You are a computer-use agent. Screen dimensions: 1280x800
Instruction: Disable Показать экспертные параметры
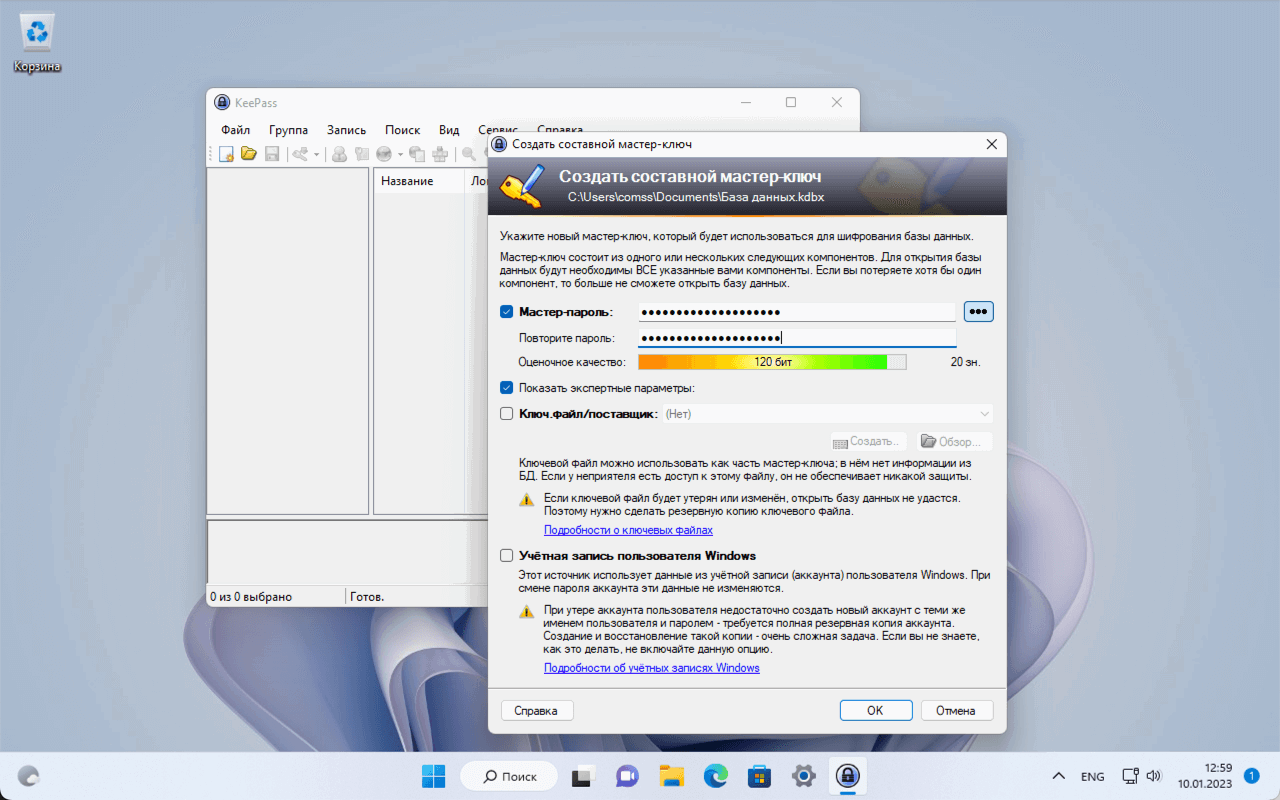coord(506,388)
